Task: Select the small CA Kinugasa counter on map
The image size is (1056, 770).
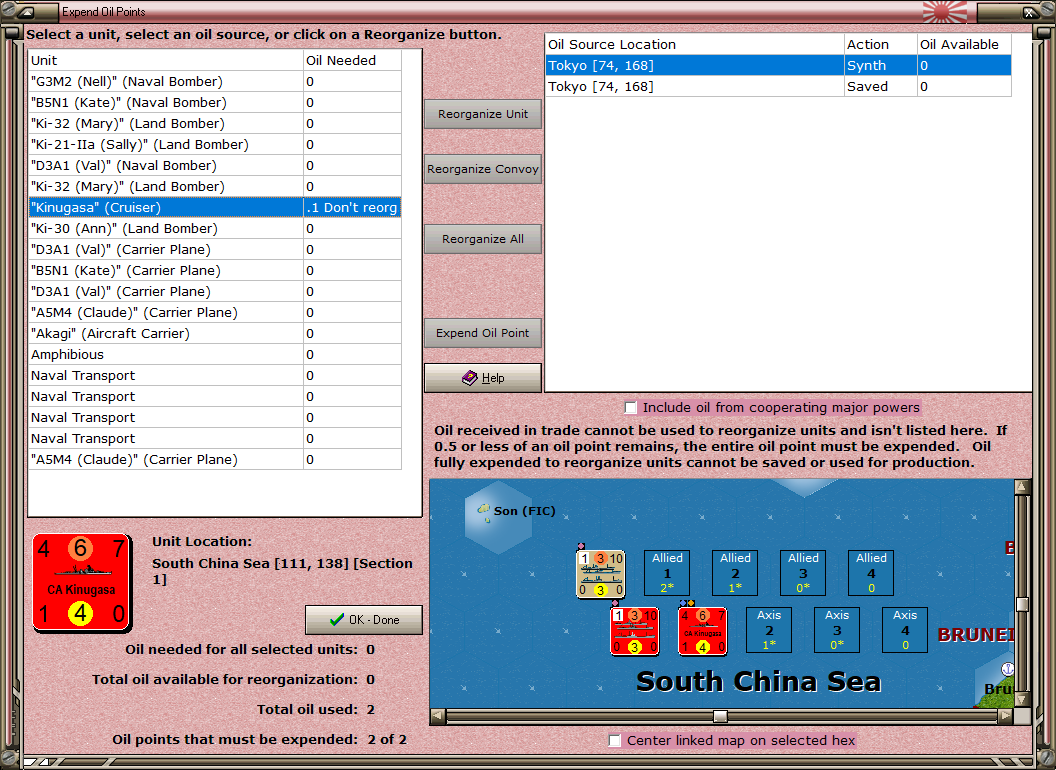Action: pos(702,631)
